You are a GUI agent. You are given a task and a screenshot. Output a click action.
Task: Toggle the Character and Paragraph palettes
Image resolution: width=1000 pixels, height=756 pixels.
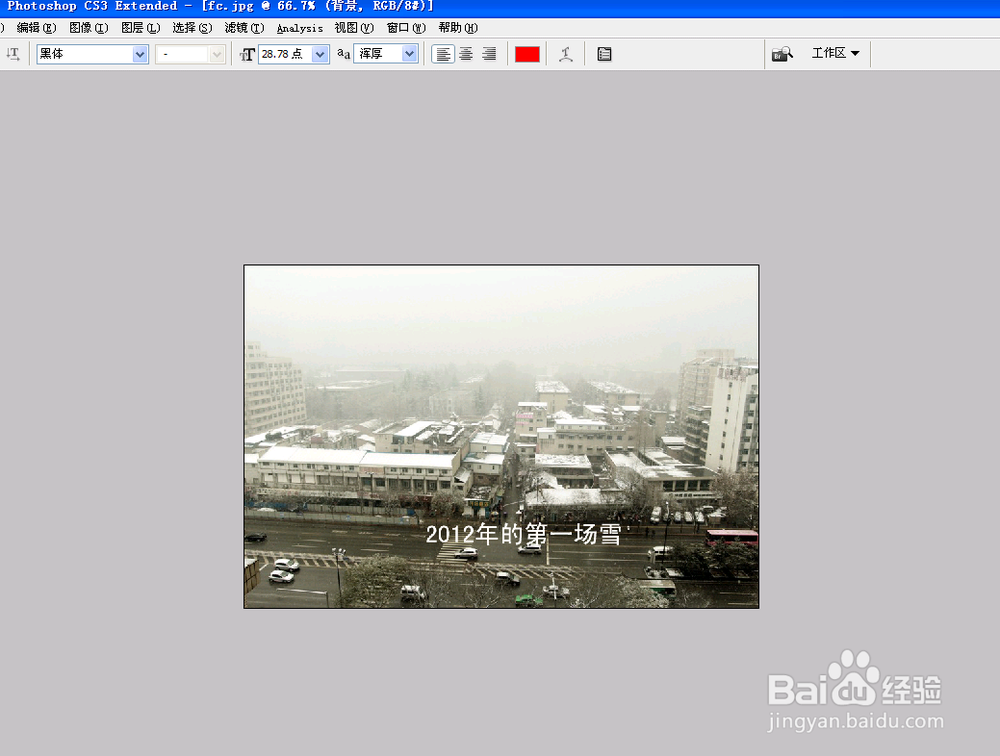pos(605,54)
